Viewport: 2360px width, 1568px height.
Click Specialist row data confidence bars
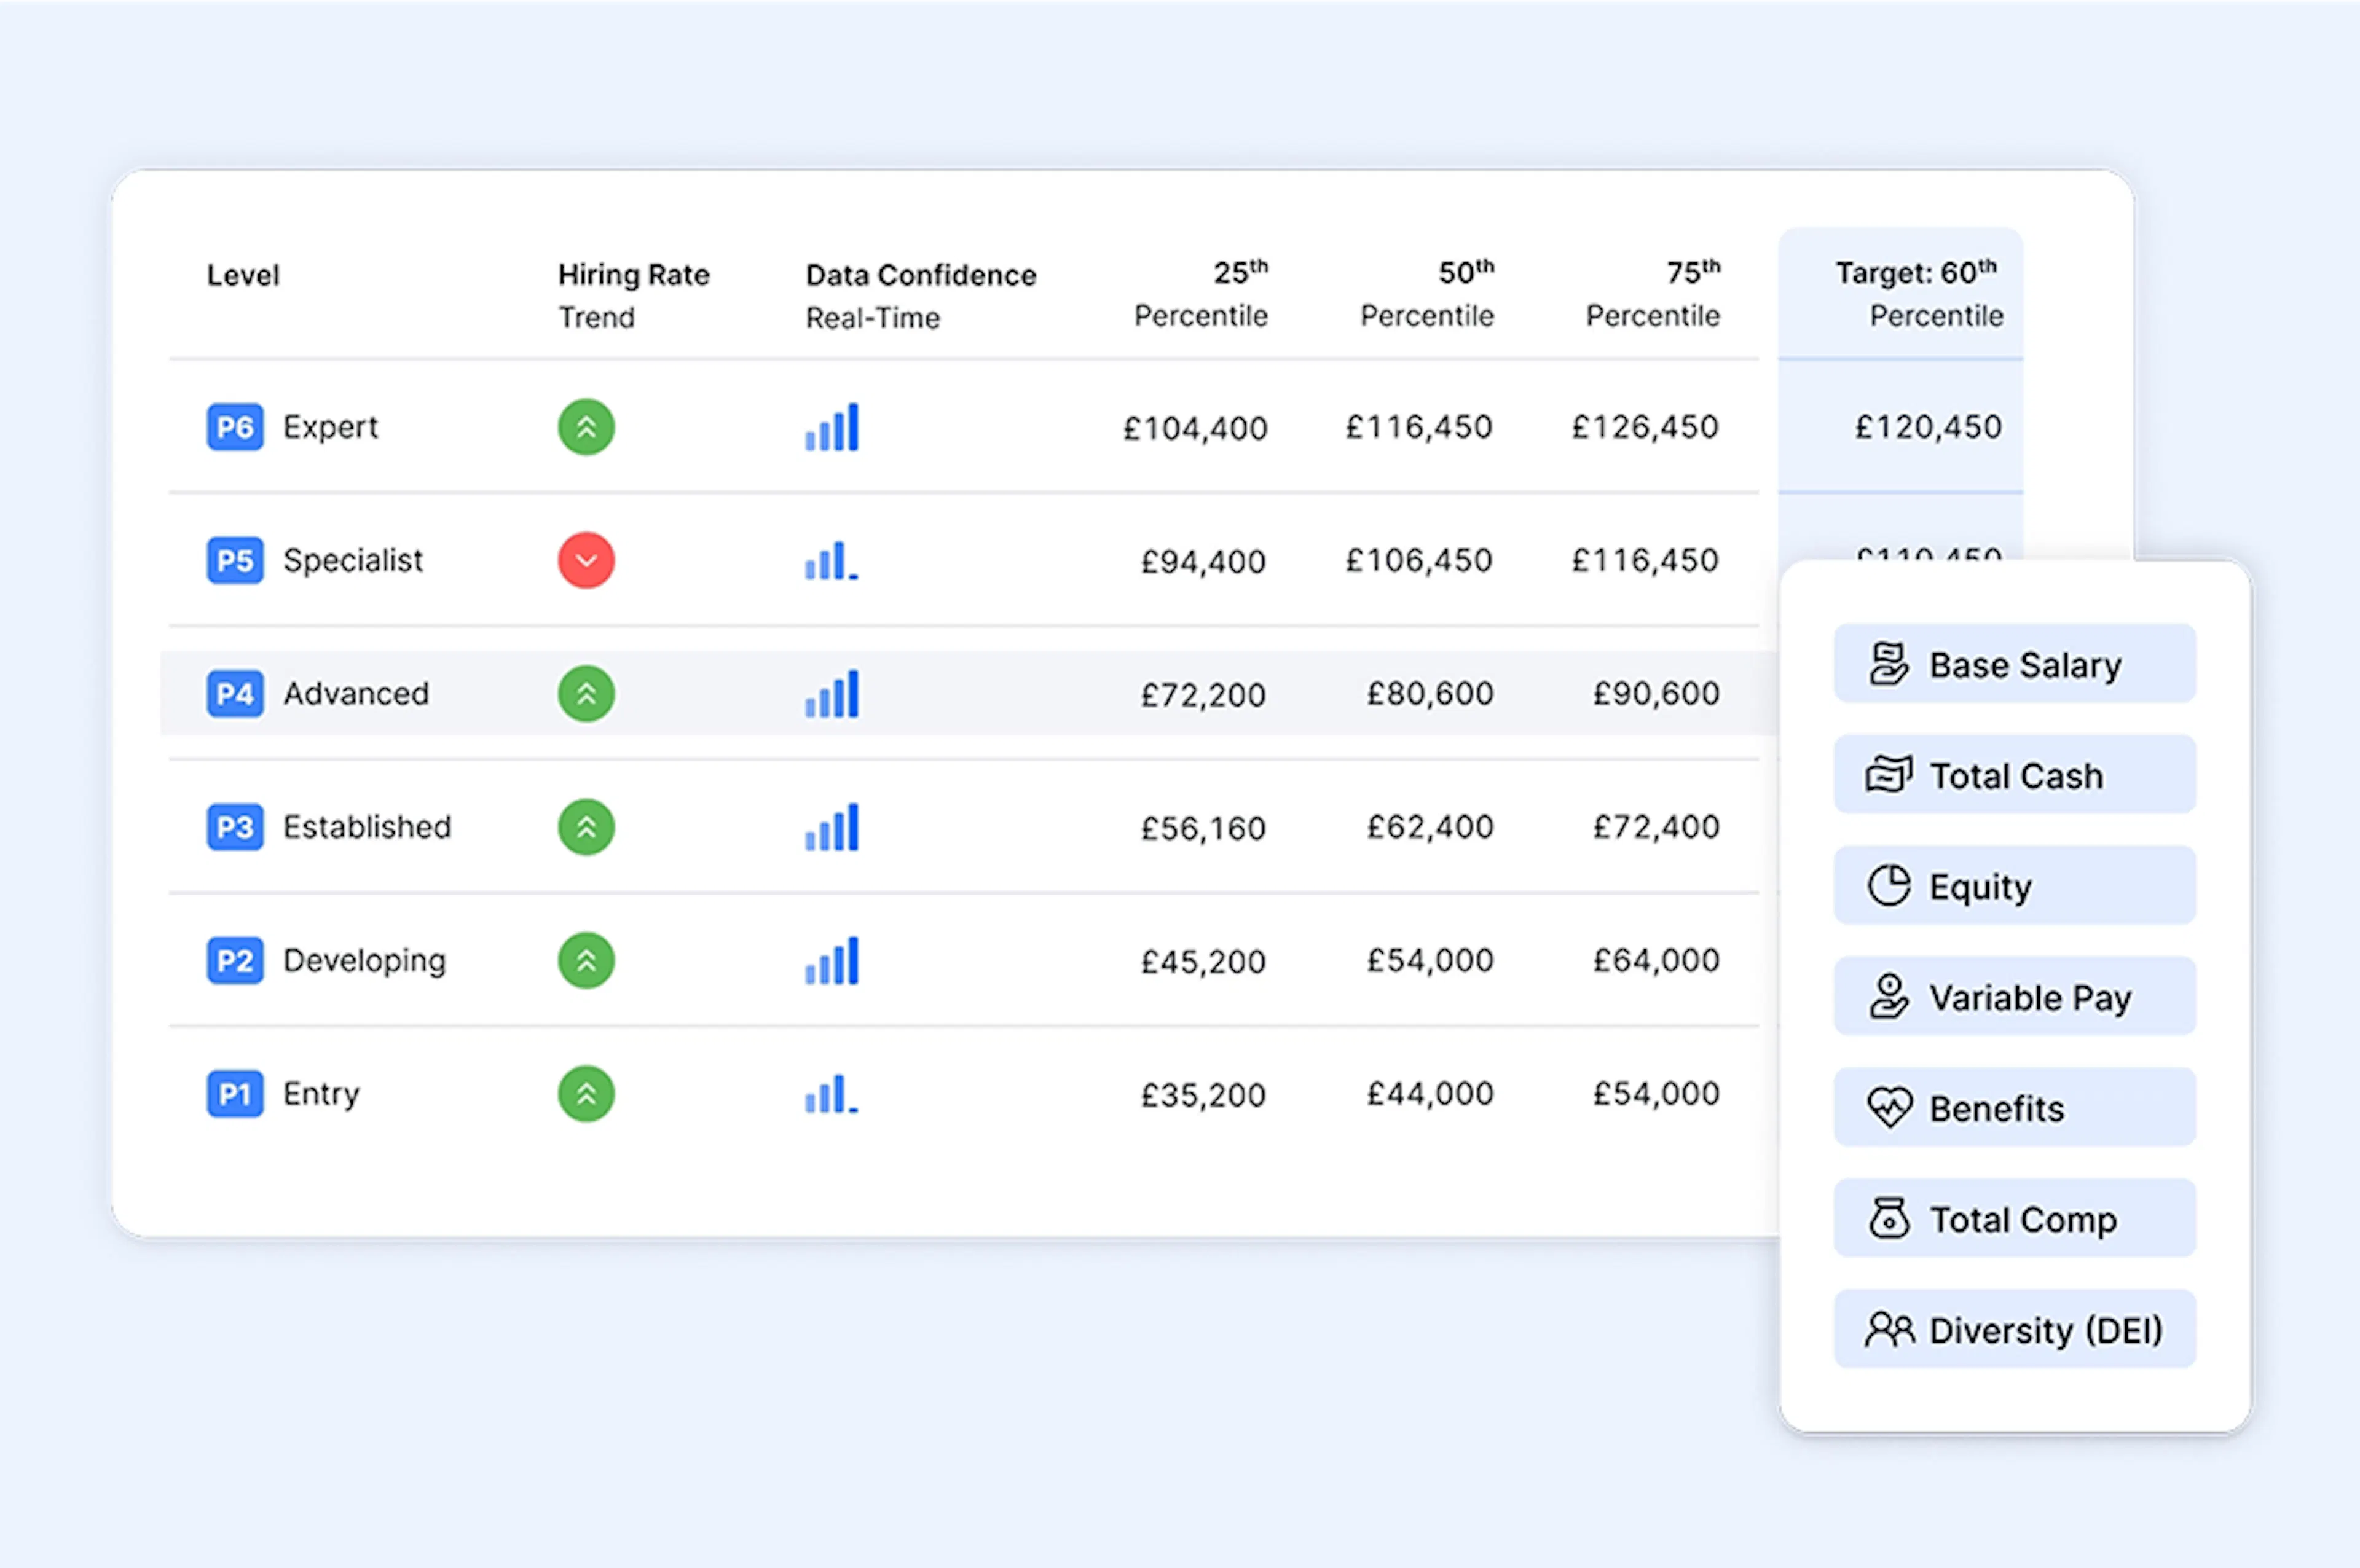click(x=832, y=560)
